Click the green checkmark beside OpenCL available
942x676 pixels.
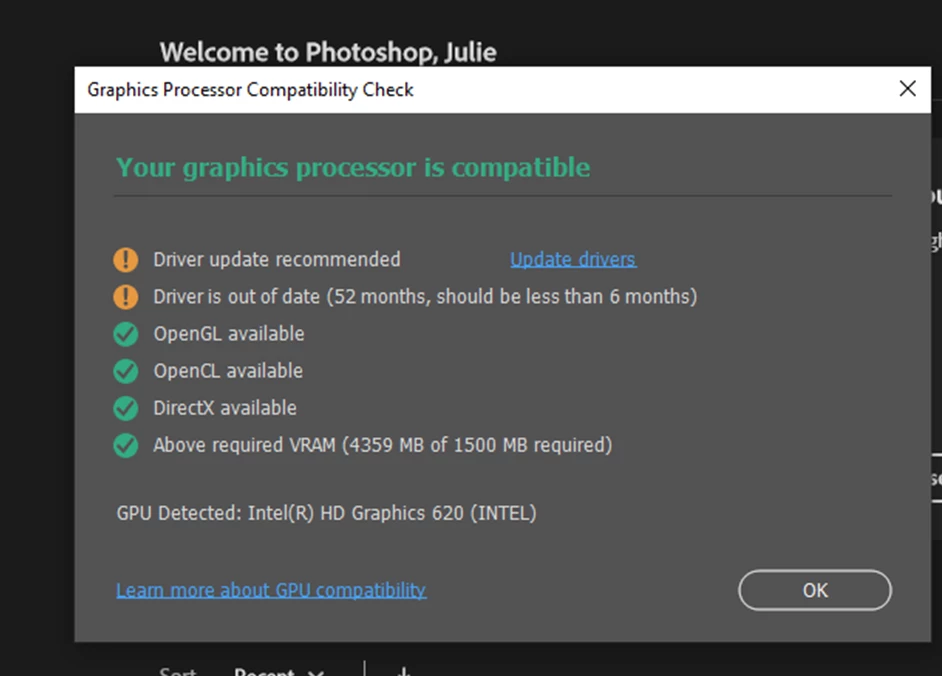[x=126, y=371]
